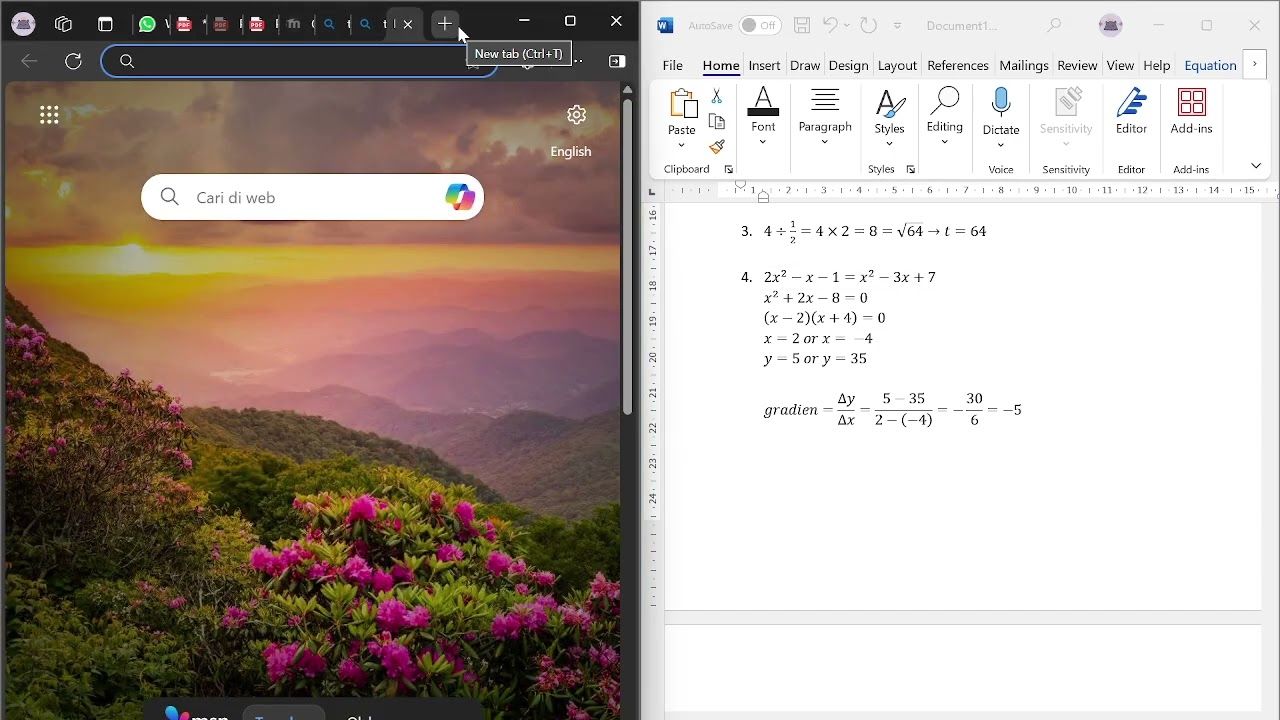
Task: Click the Redo icon in Word
Action: 868,26
